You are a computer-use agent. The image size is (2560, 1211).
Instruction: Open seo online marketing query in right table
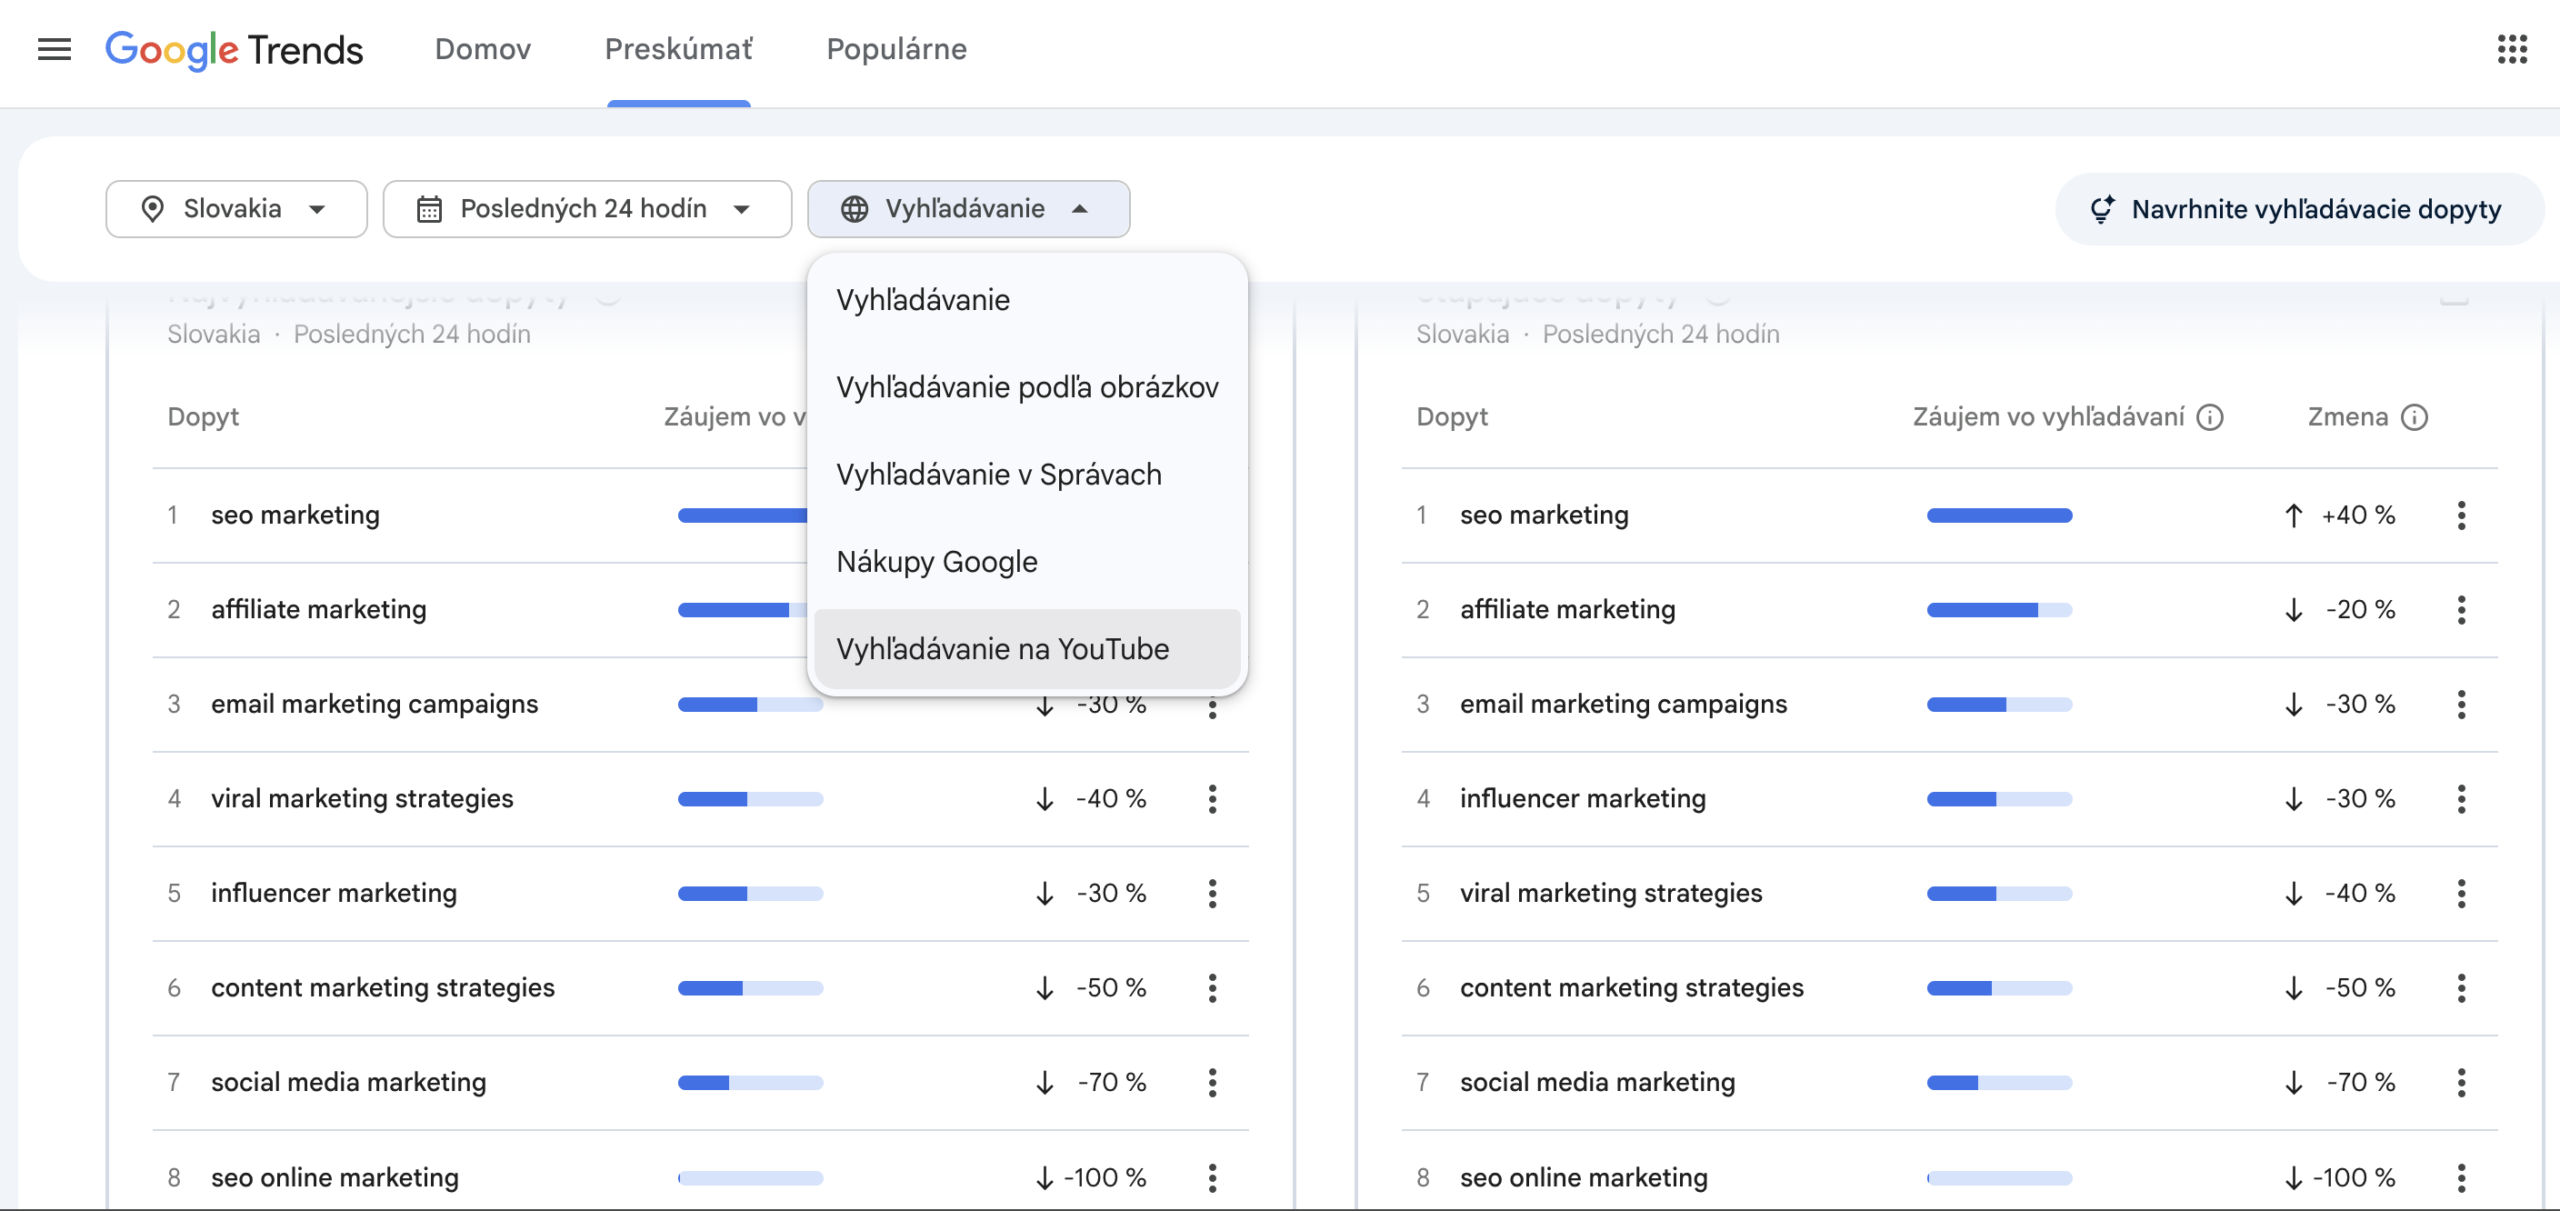coord(1583,1177)
